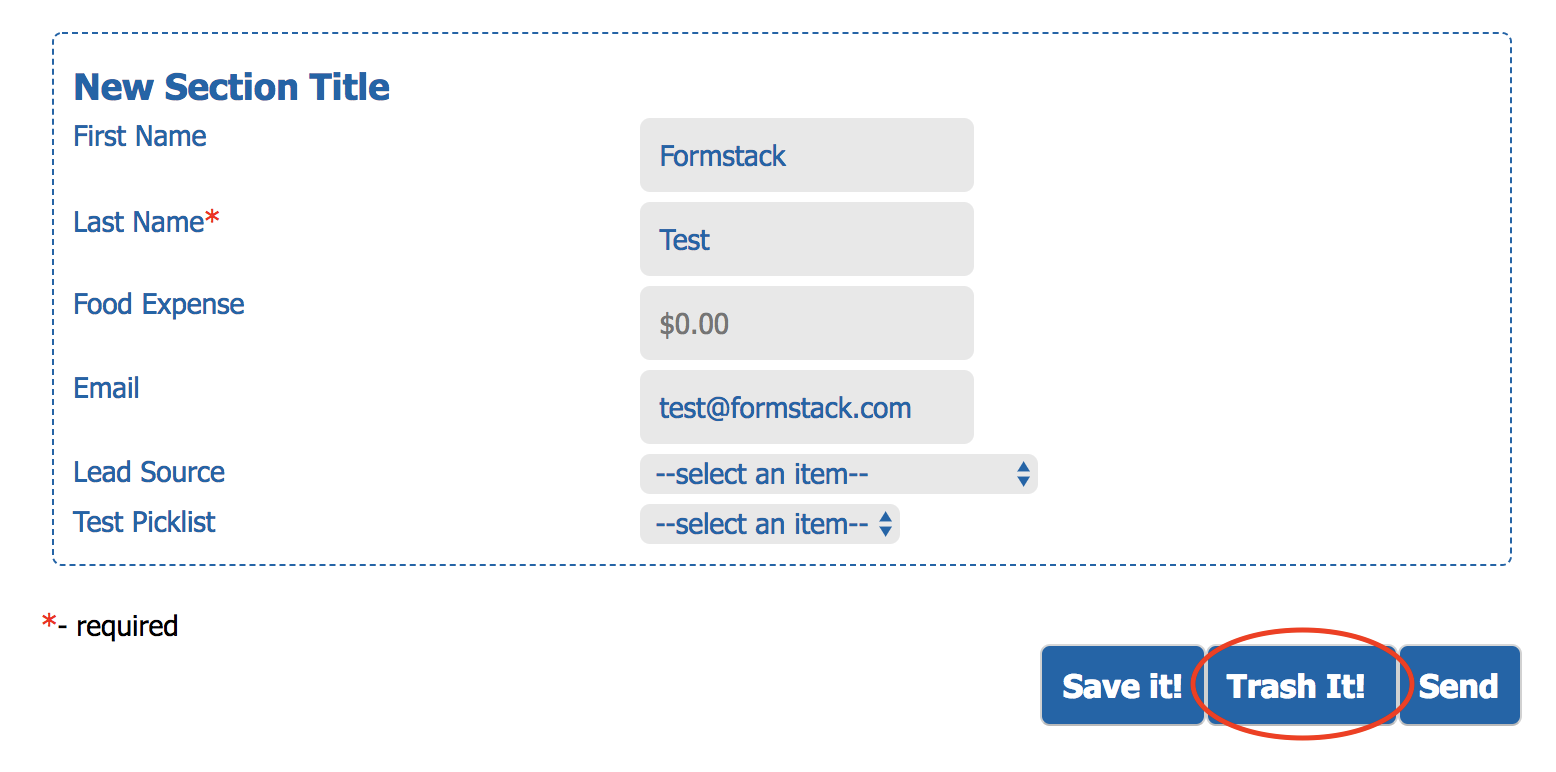Focus the Last Name field containing Test

pos(806,239)
